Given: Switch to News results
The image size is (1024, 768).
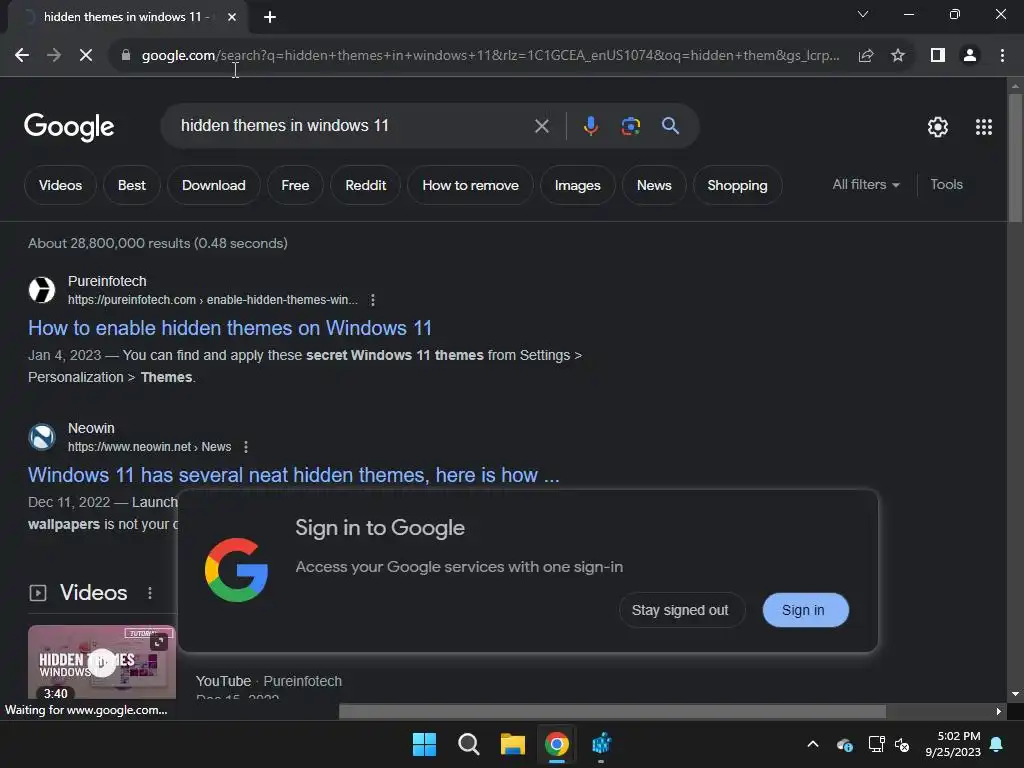Looking at the screenshot, I should [x=654, y=185].
